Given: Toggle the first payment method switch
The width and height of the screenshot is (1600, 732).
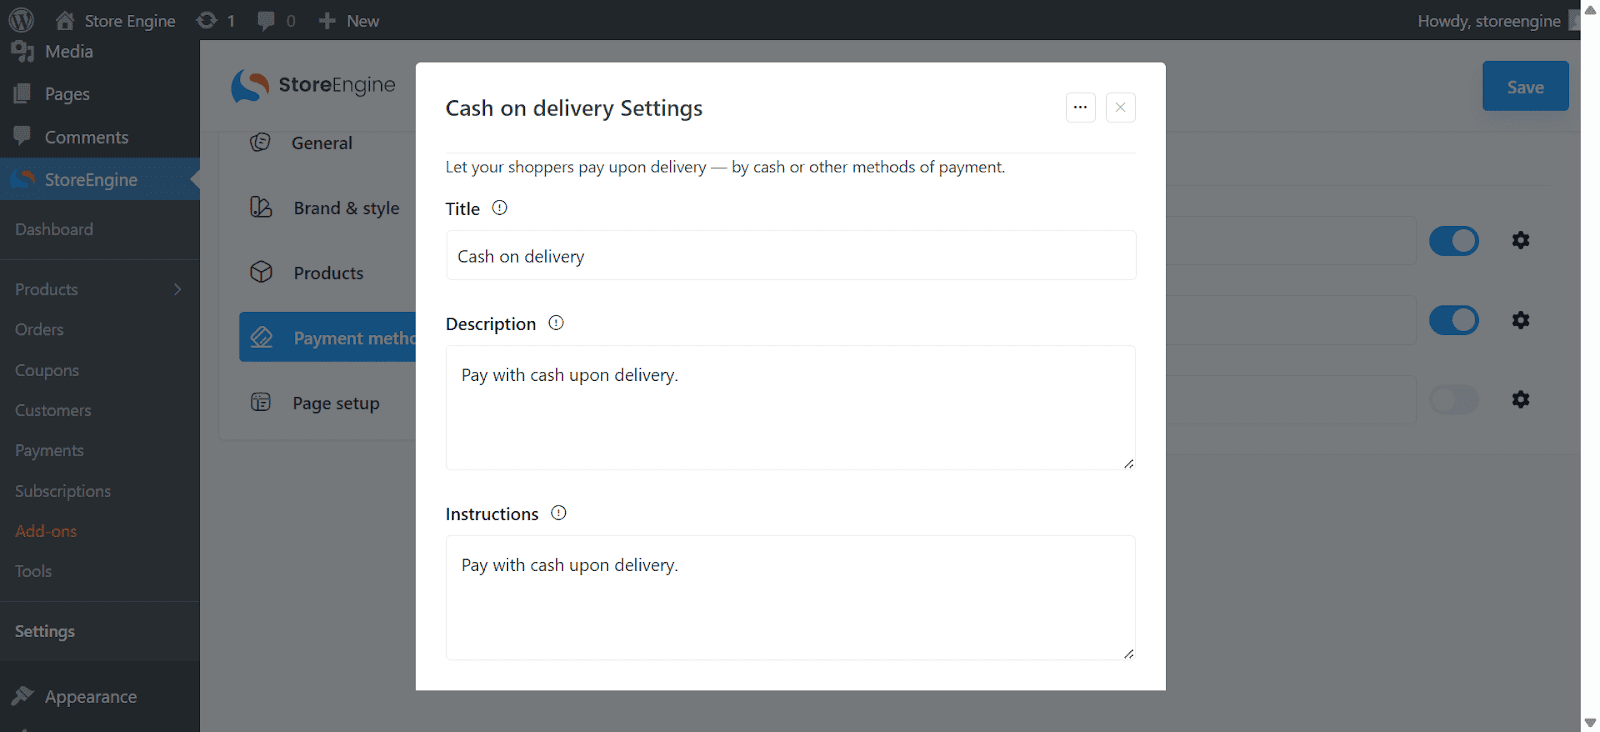Looking at the screenshot, I should (x=1453, y=241).
